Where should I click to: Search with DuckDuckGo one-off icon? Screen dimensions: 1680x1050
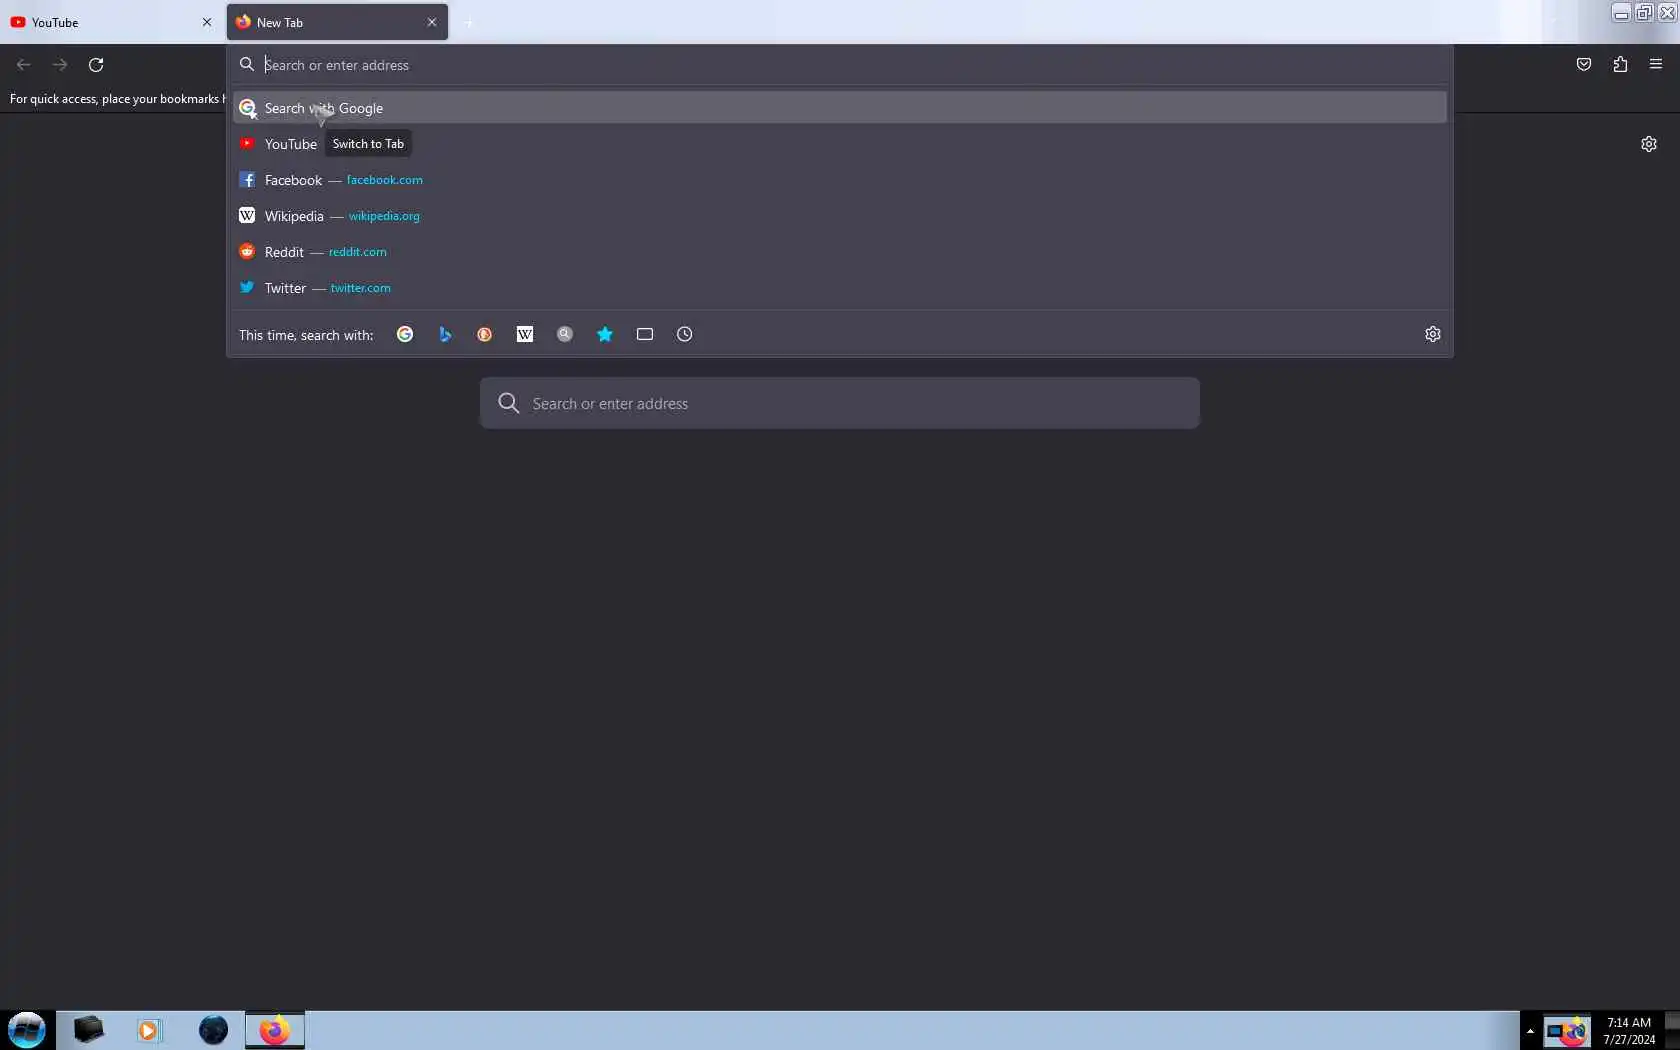(485, 334)
